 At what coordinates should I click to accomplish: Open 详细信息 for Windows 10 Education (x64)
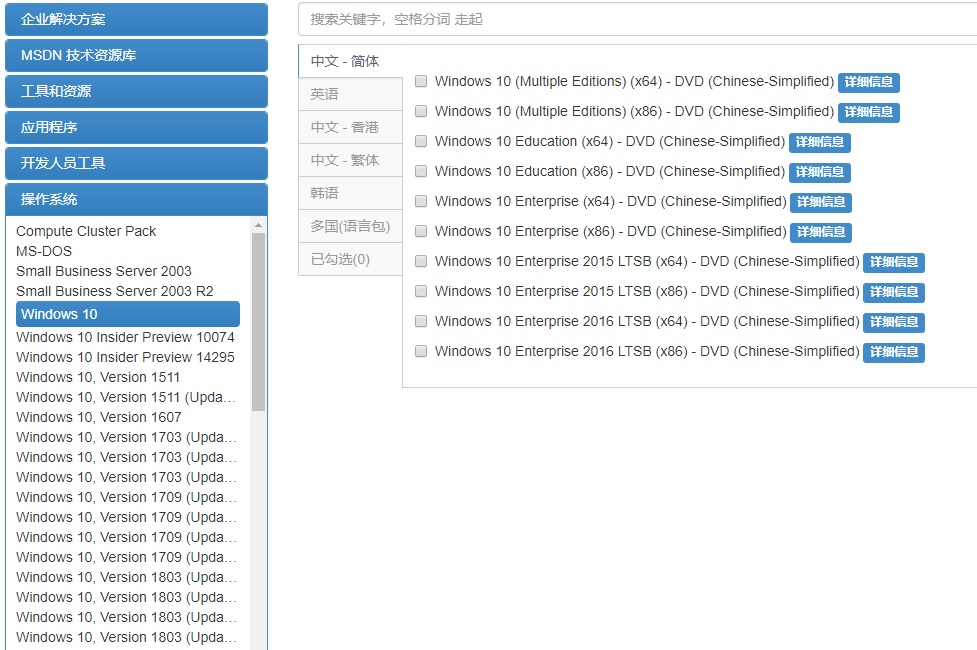pos(819,141)
